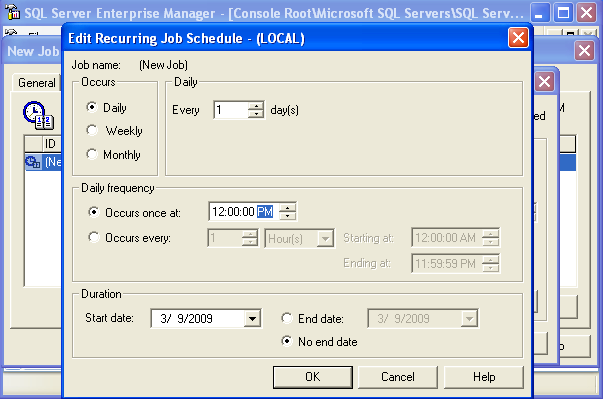Confirm the schedule with OK
Screen dimensions: 603x399
(x=313, y=377)
